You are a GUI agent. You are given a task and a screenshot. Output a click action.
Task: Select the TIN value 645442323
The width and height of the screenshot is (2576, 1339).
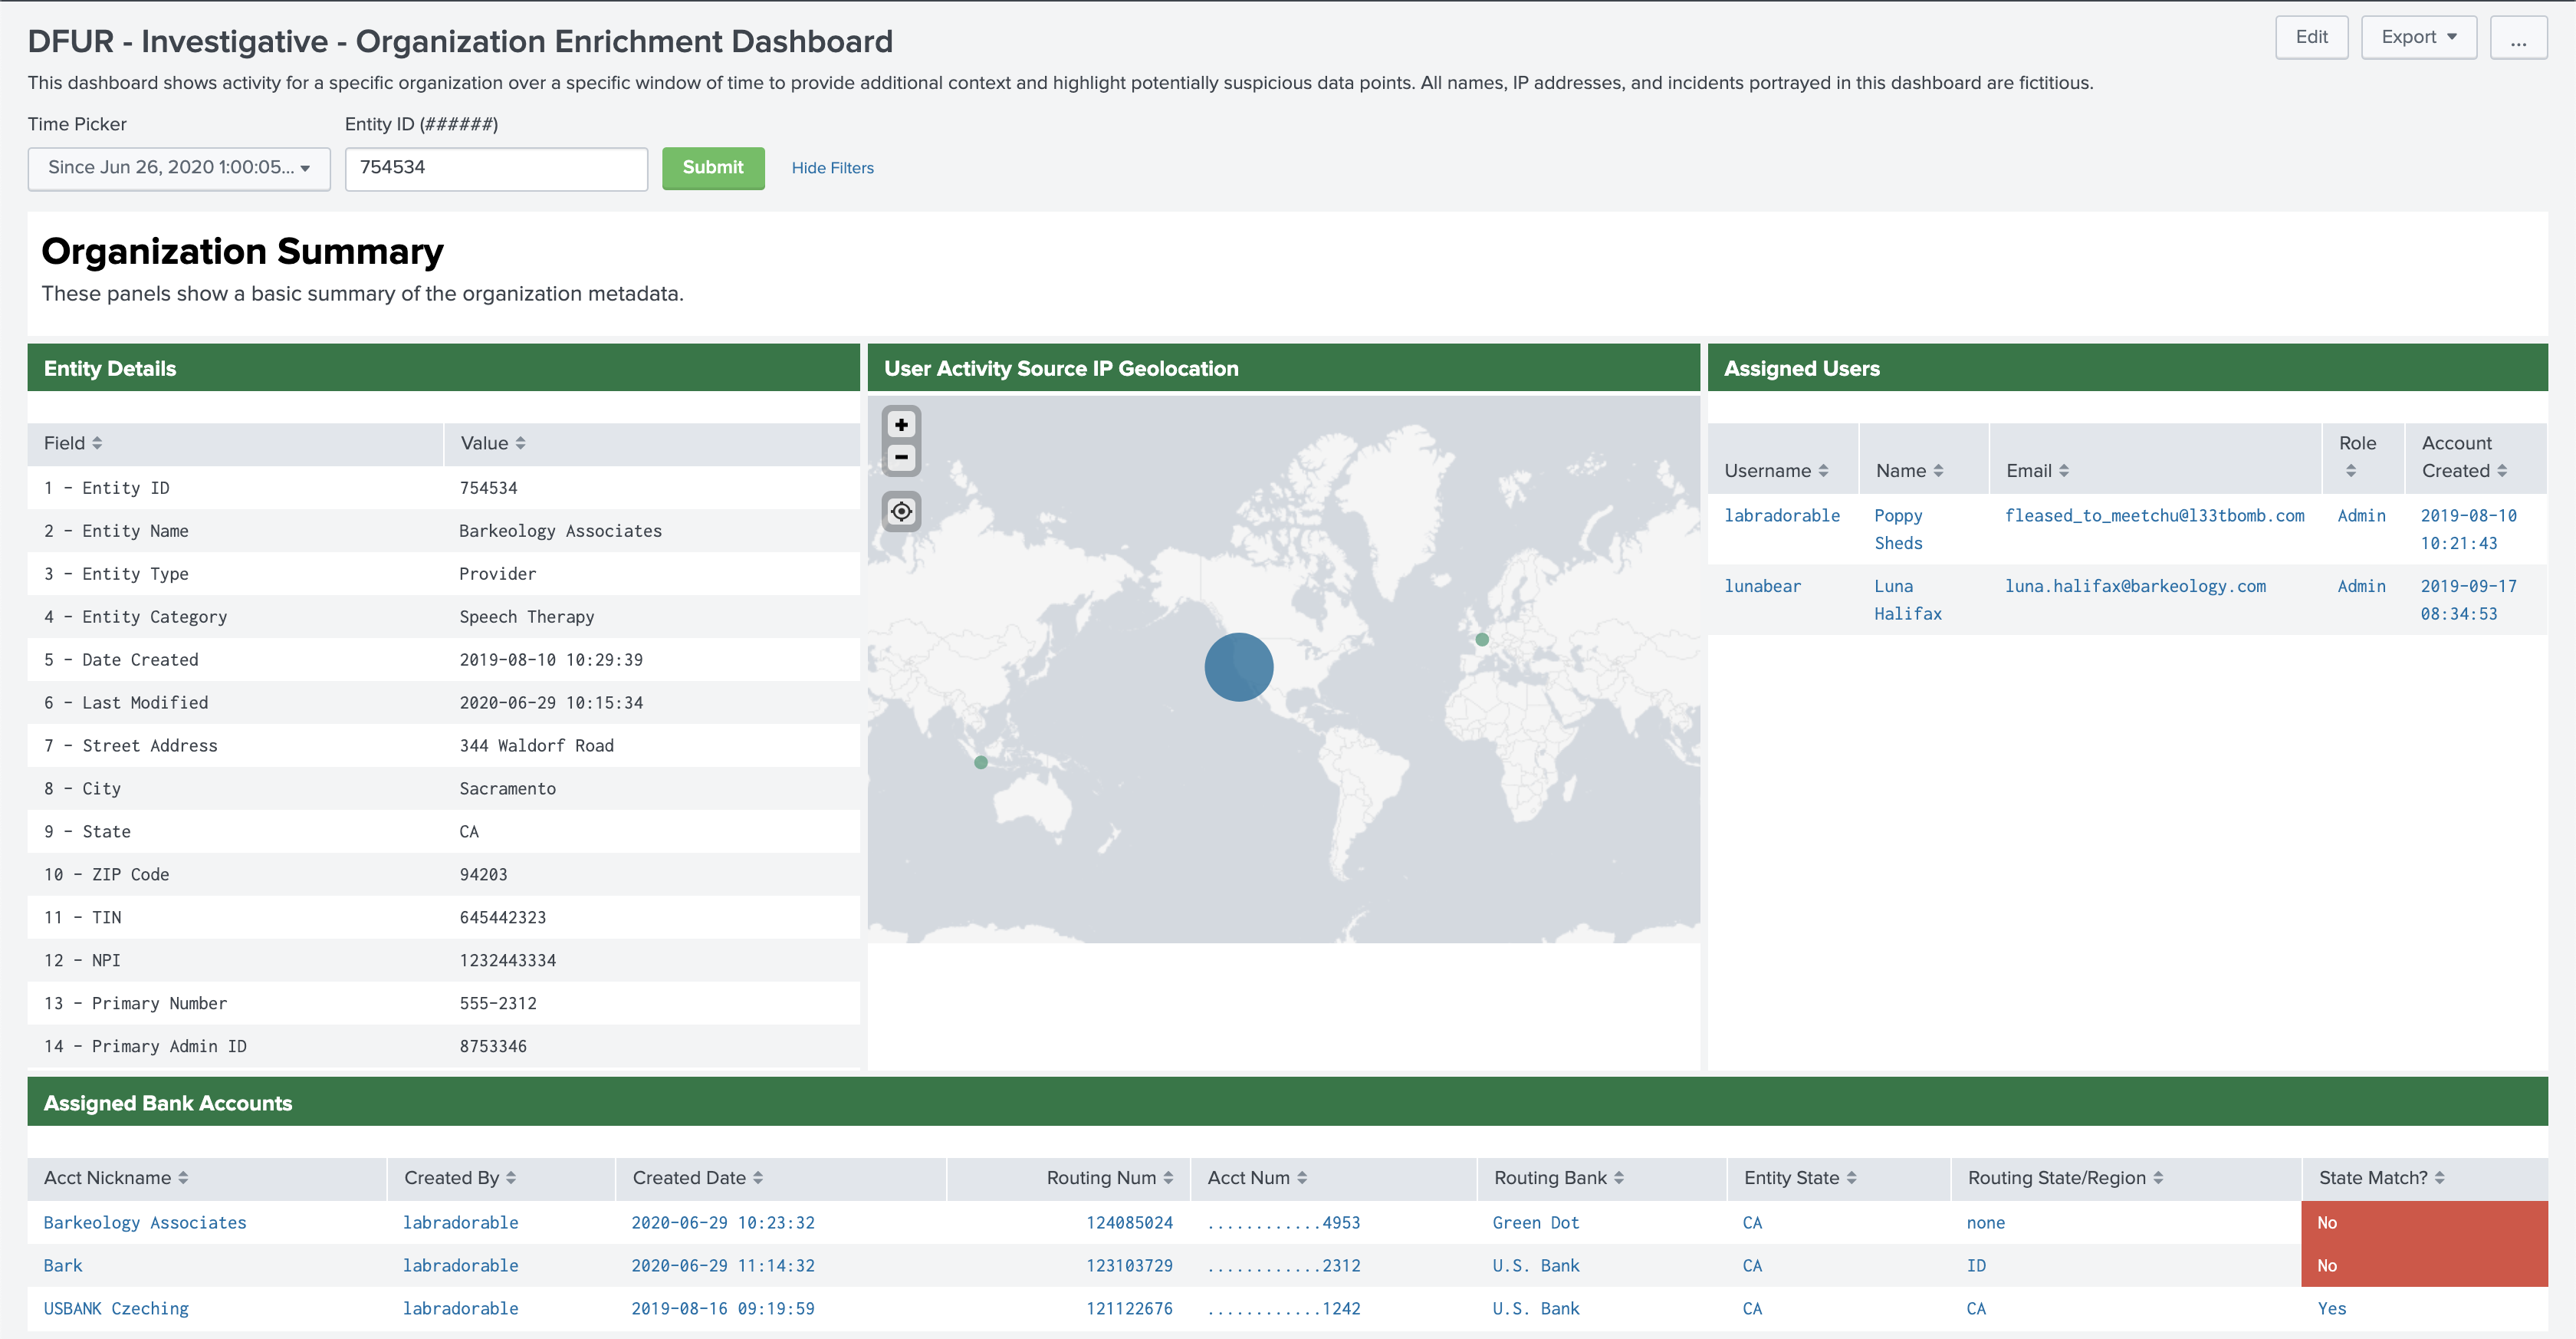(502, 918)
